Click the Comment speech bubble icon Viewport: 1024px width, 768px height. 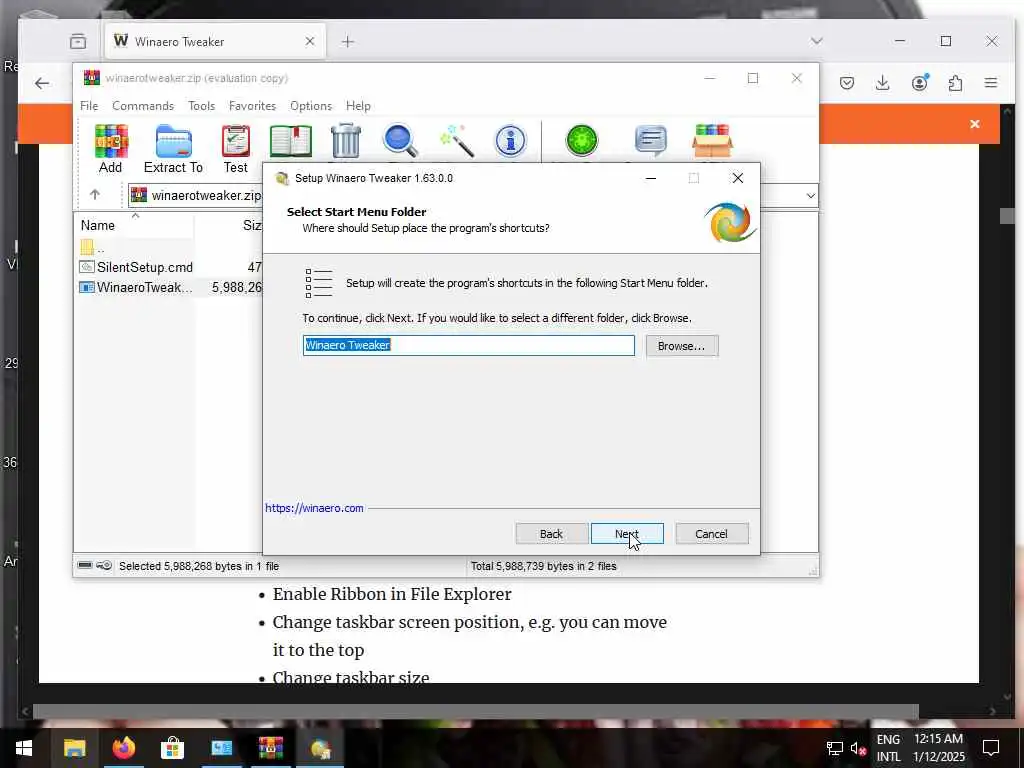coord(650,141)
